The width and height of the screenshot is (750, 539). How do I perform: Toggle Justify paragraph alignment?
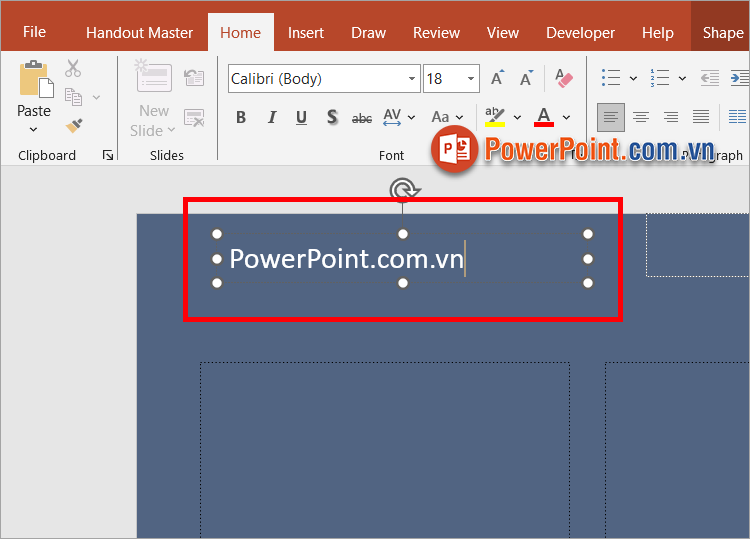[x=701, y=117]
